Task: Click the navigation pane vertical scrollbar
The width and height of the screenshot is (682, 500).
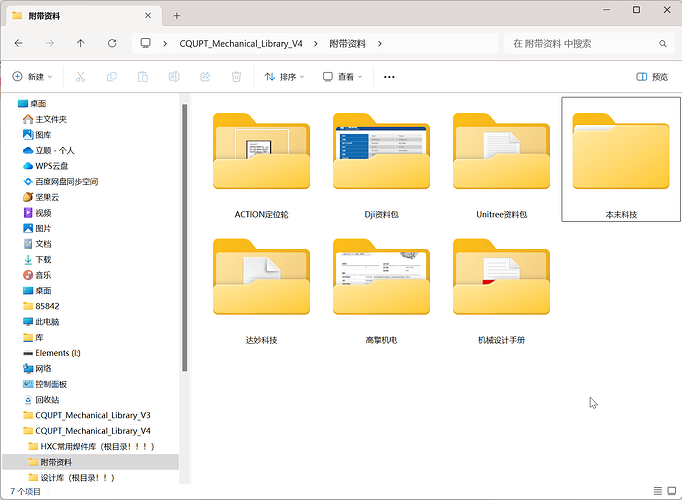Action: click(x=184, y=238)
